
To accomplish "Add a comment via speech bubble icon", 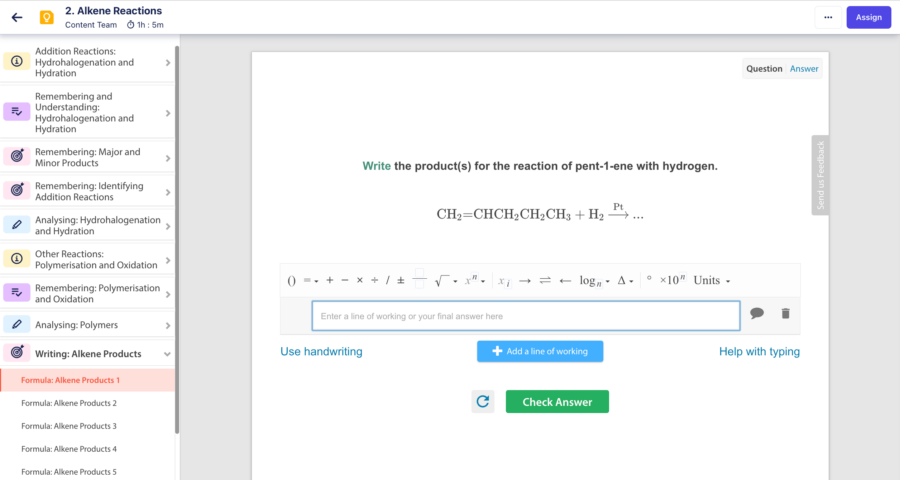I will coord(757,313).
